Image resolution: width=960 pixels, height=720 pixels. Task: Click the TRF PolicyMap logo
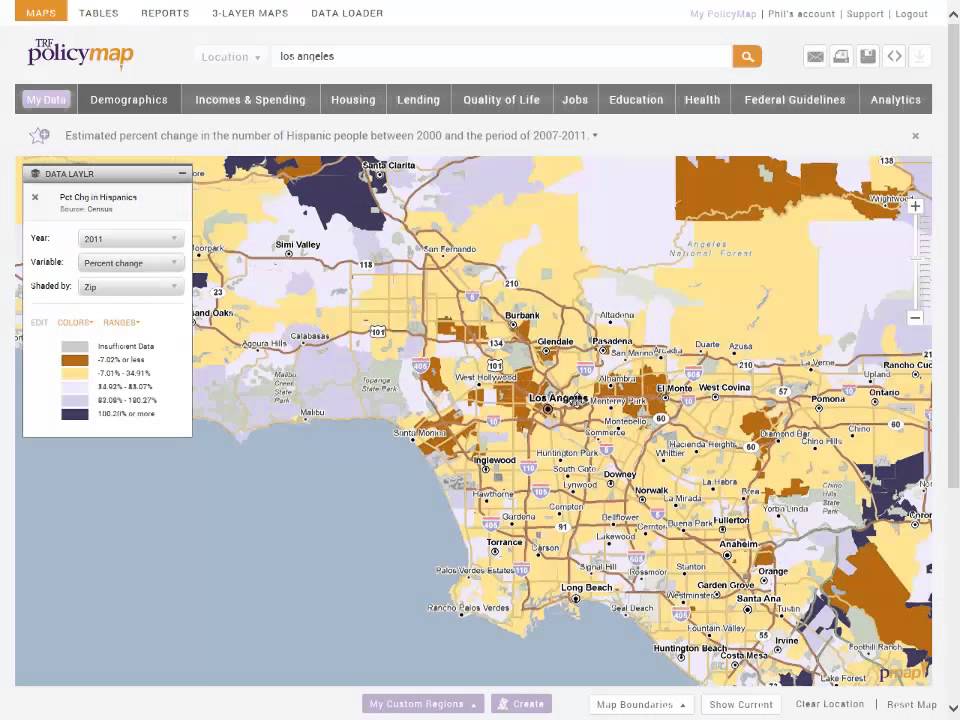pos(80,54)
